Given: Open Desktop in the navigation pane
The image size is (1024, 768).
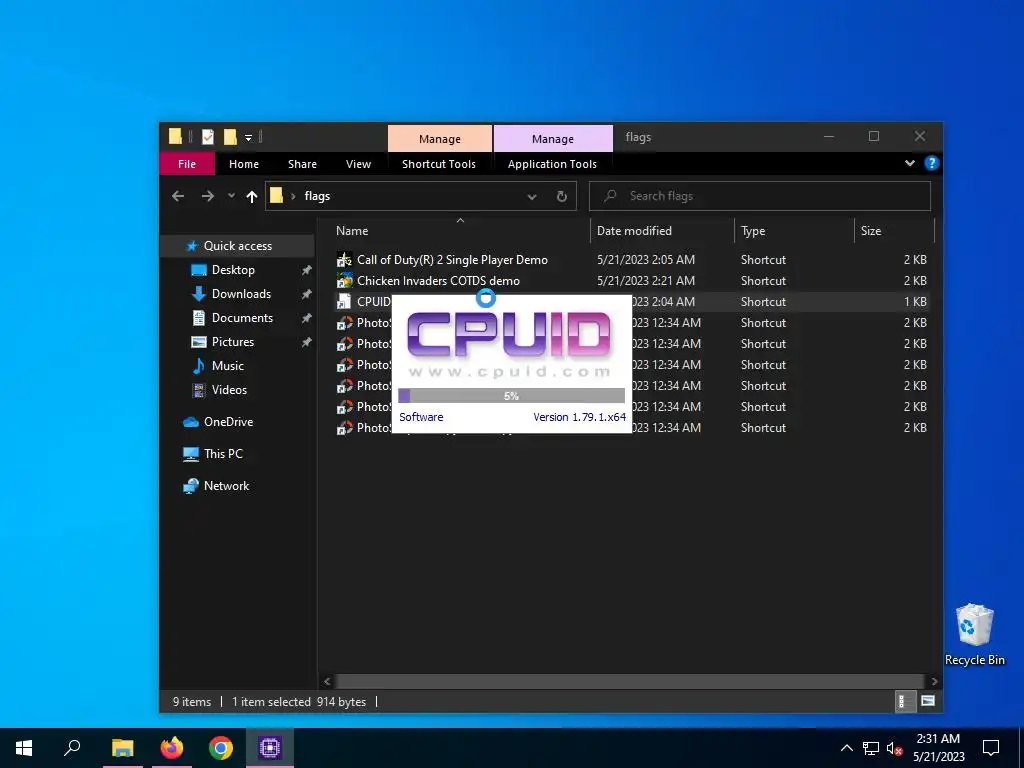Looking at the screenshot, I should click(233, 270).
